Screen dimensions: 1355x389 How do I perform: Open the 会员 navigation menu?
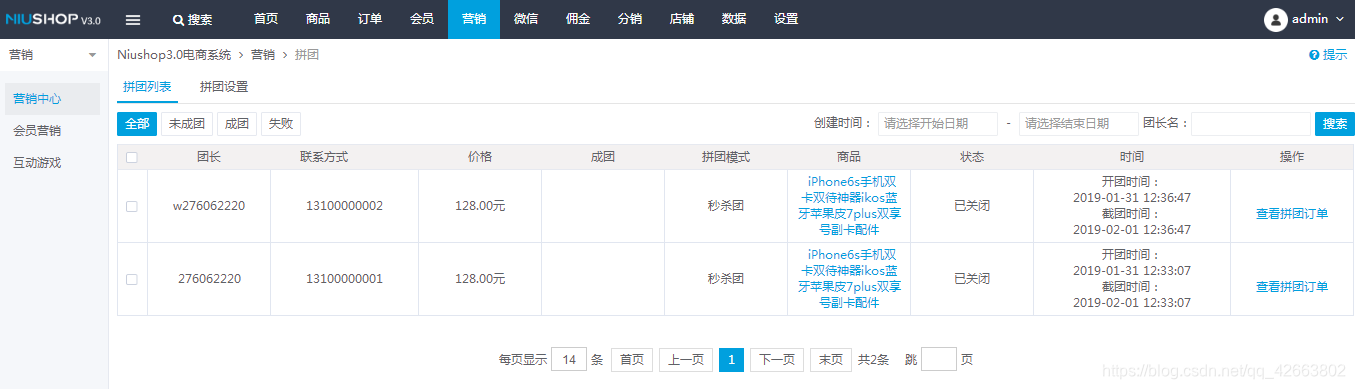pyautogui.click(x=422, y=19)
